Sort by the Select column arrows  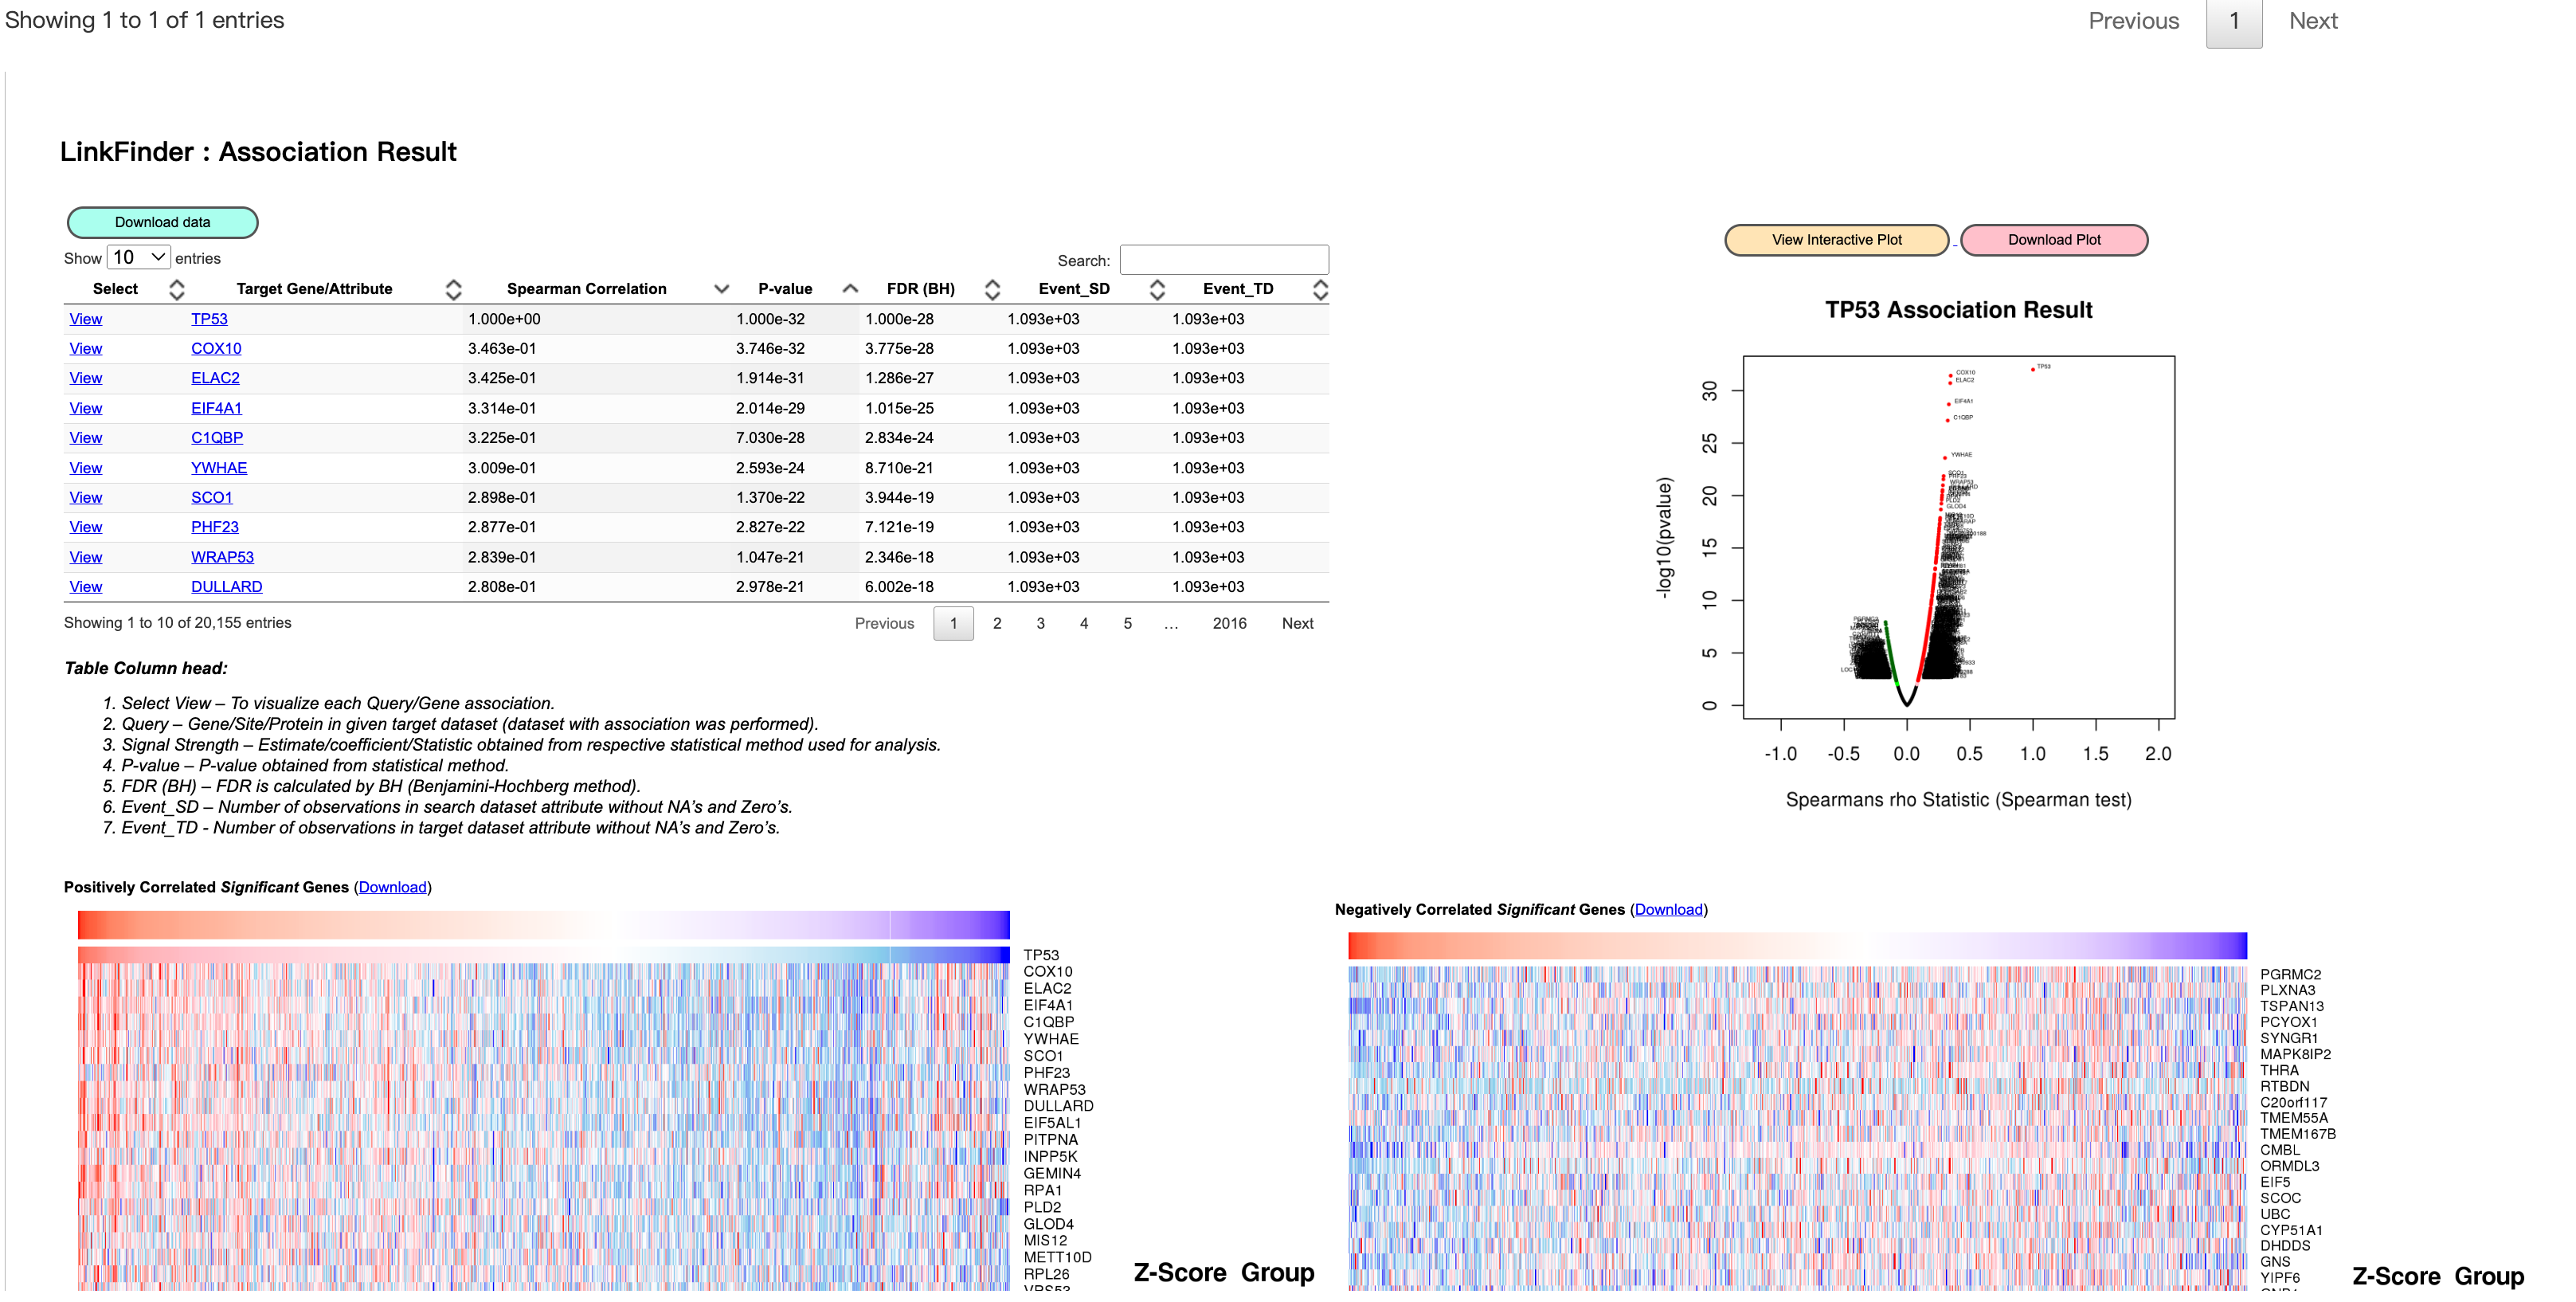point(177,290)
